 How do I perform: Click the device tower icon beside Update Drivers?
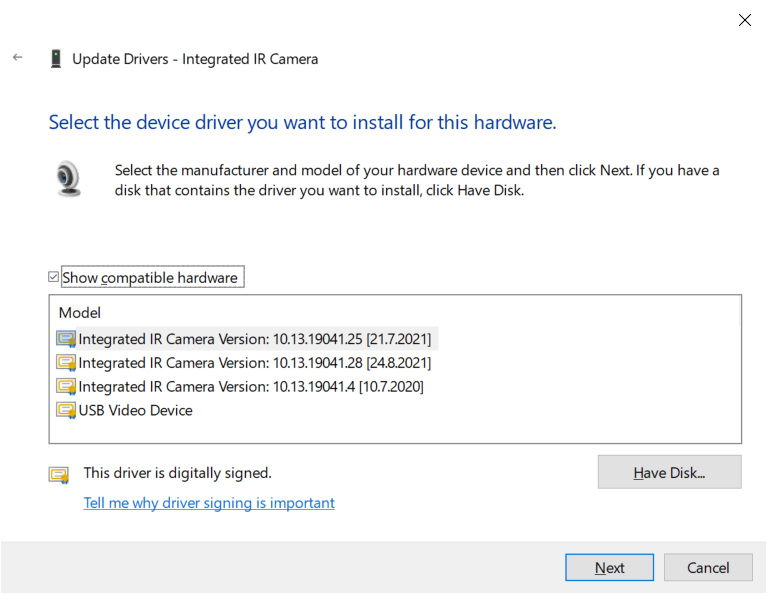tap(56, 59)
